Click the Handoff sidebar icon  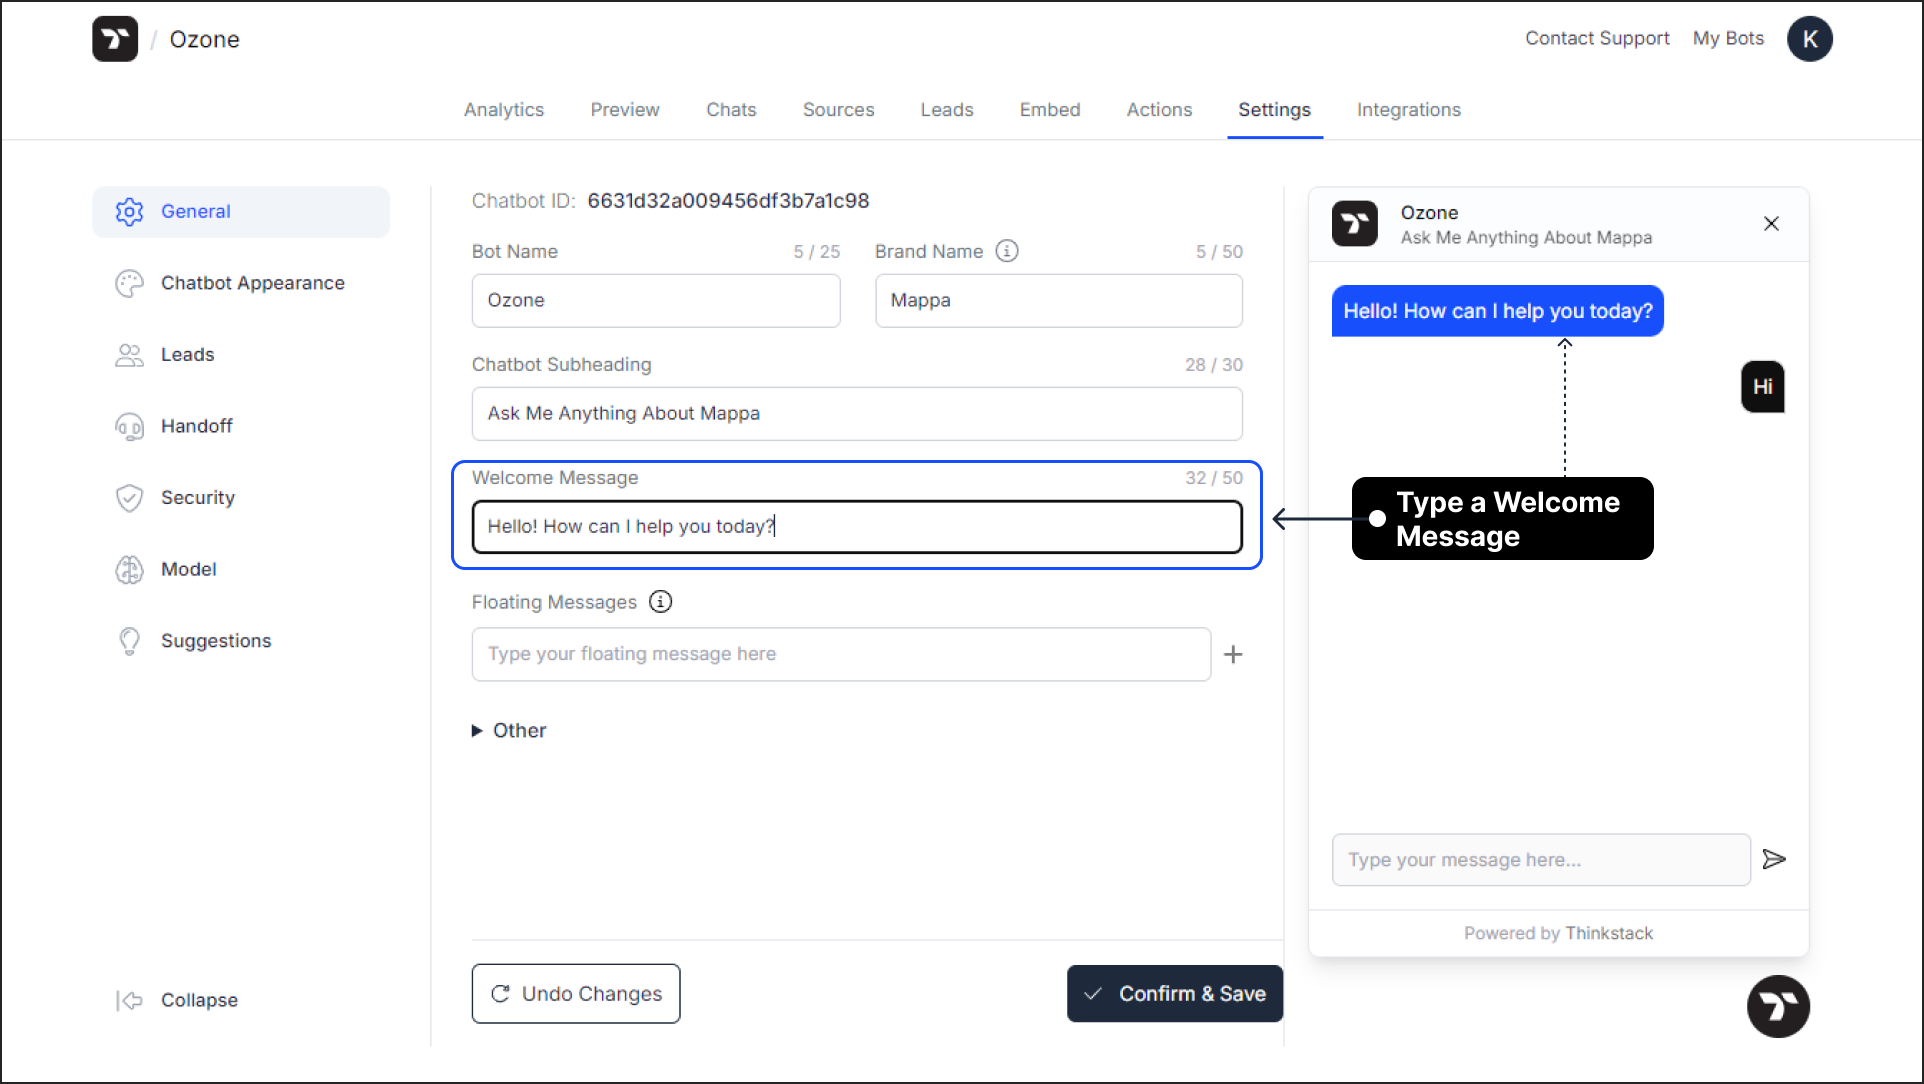pyautogui.click(x=128, y=426)
